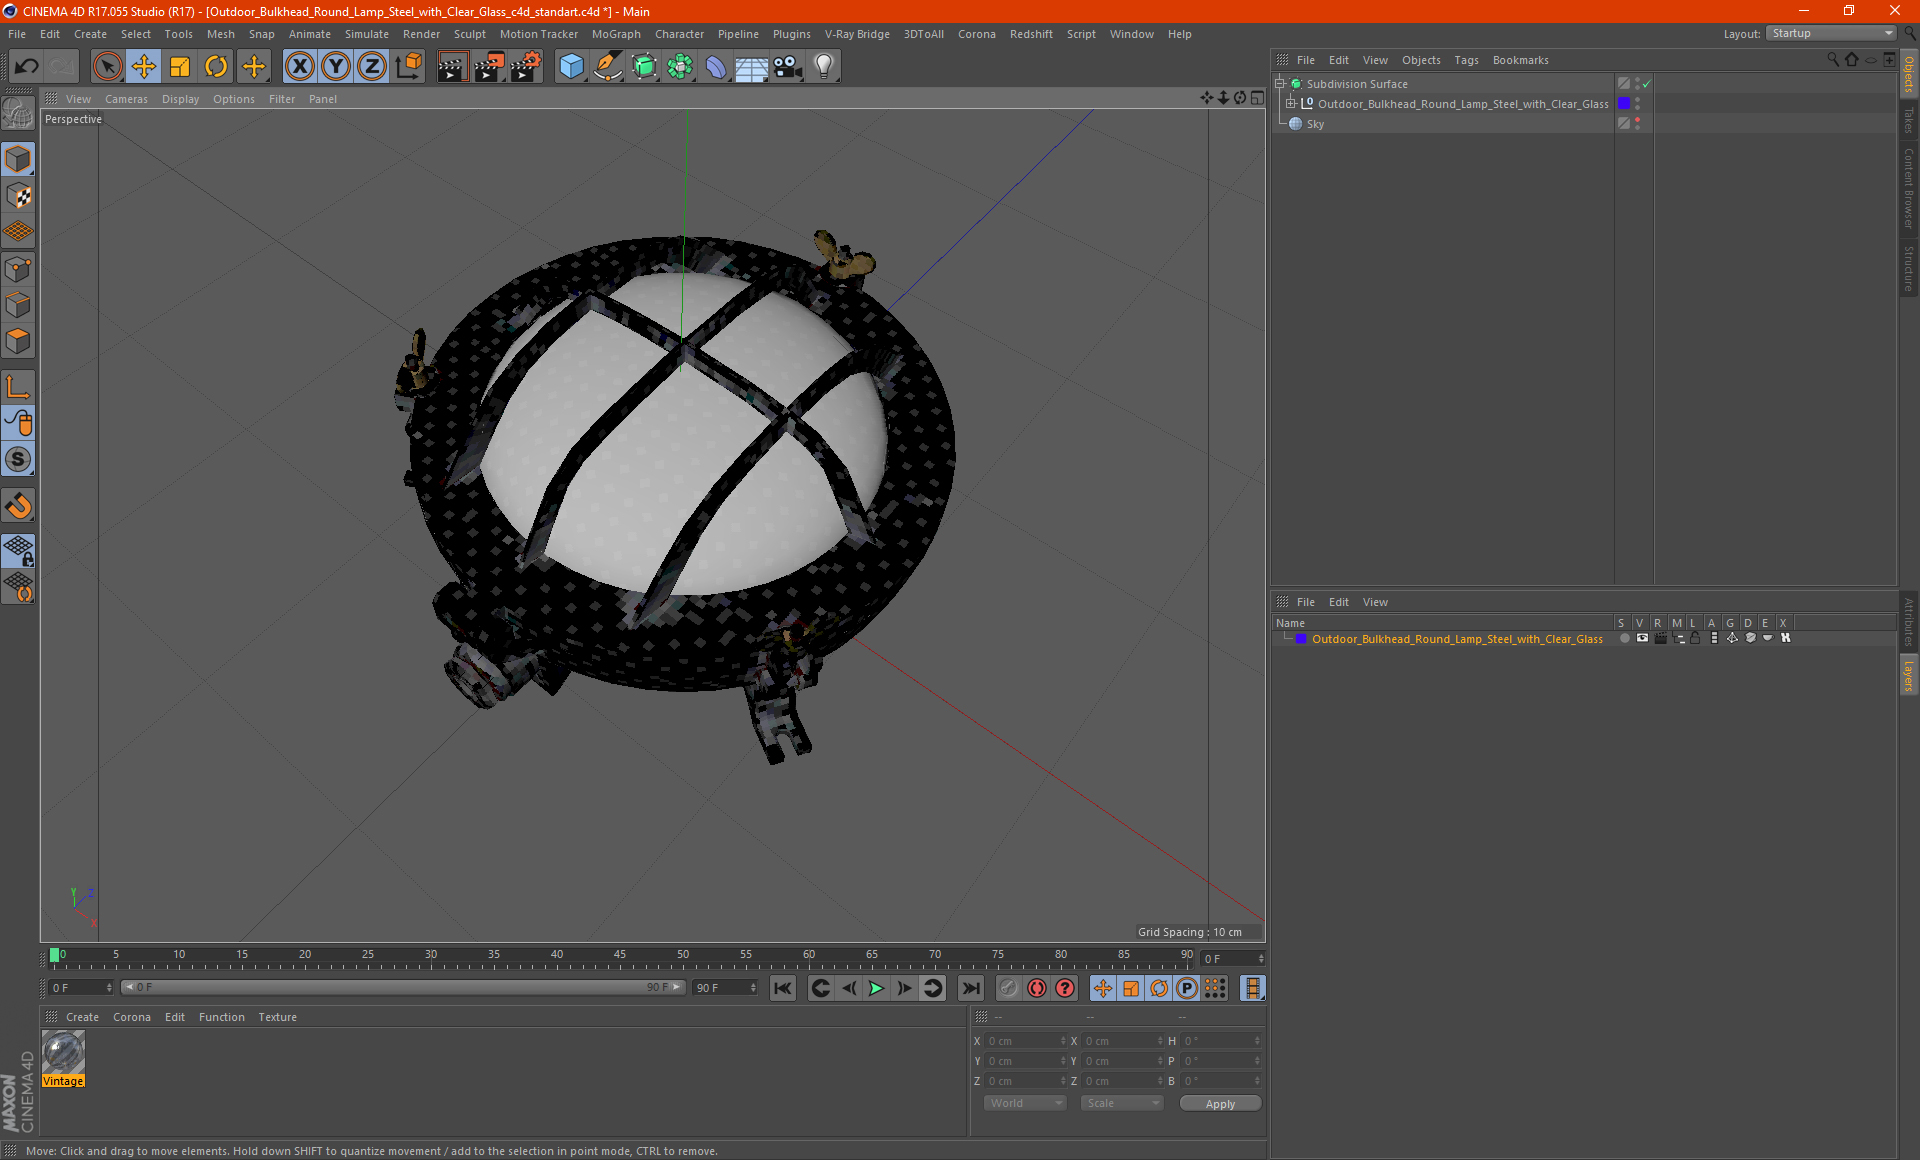Screen dimensions: 1920x1160
Task: Open the File menu
Action: 17,34
